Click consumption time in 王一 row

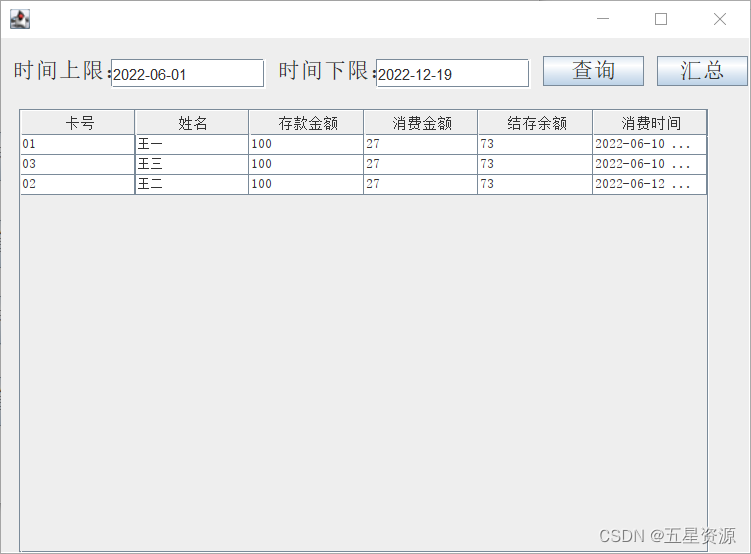(650, 145)
